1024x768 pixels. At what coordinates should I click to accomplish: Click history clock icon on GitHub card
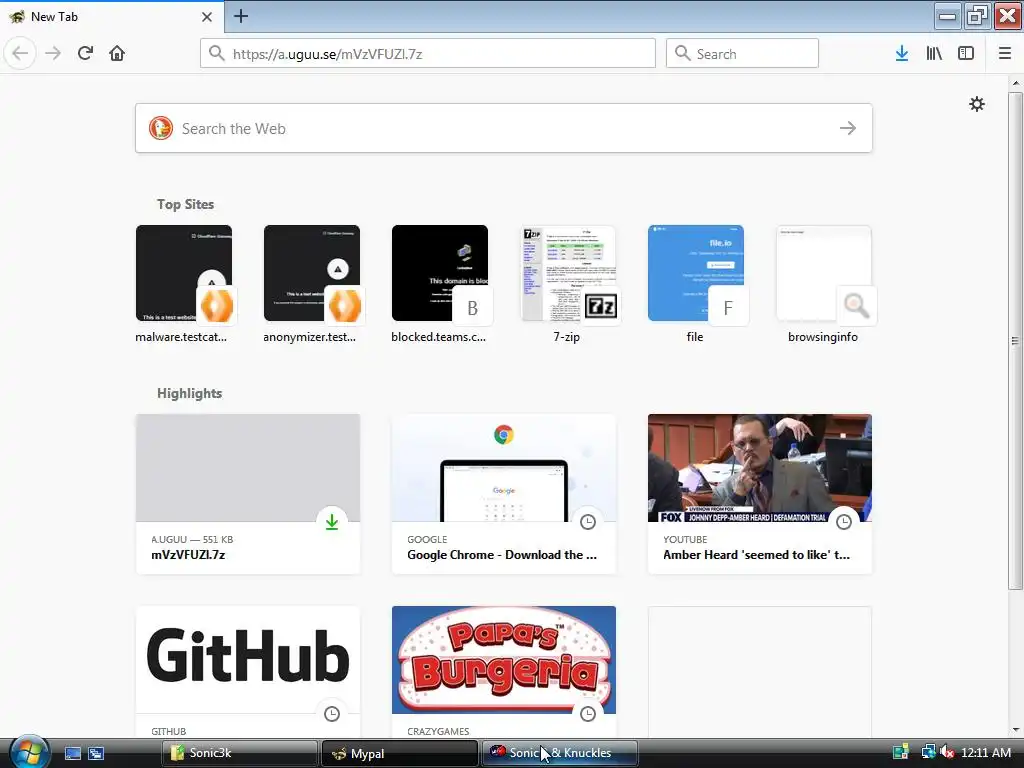(332, 714)
